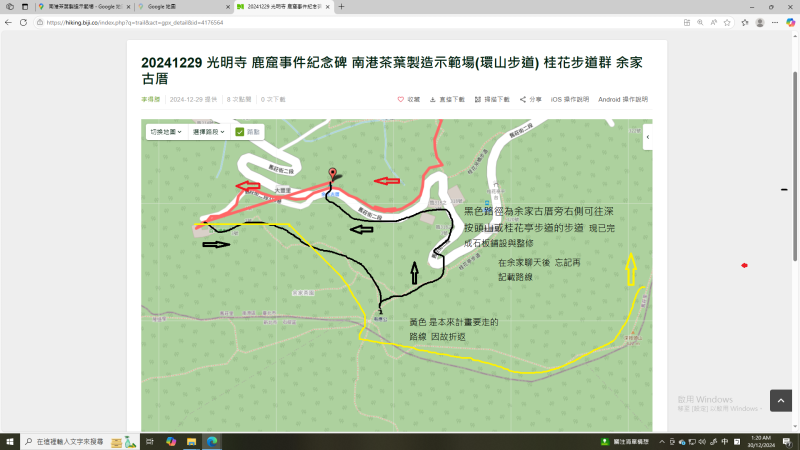Screen dimensions: 800x450
Task: Click the 中 input method indicator
Action: click(x=724, y=441)
